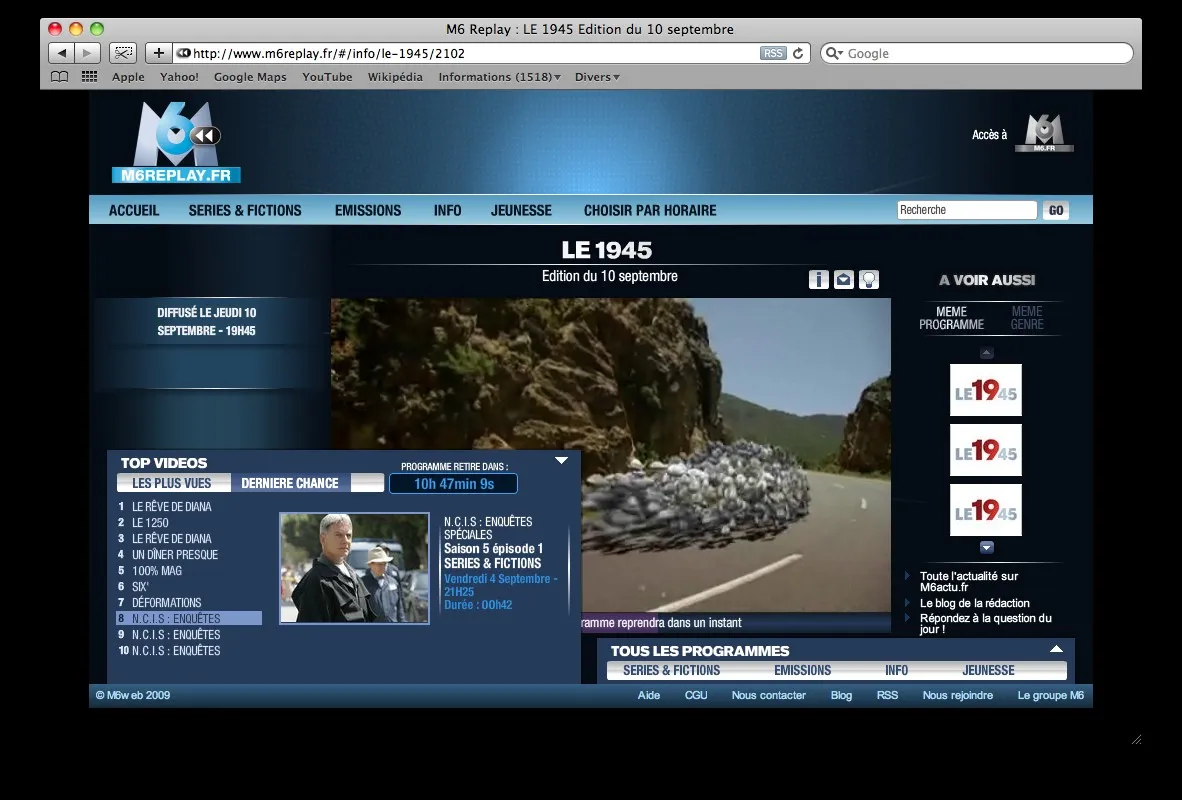
Task: Select top video 2 Le 1250
Action: [150, 523]
